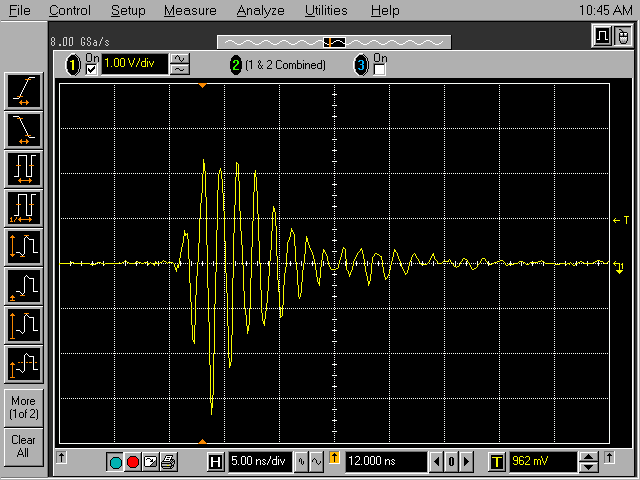The image size is (640, 480).
Task: Click the green channel 2 badge
Action: click(x=236, y=65)
